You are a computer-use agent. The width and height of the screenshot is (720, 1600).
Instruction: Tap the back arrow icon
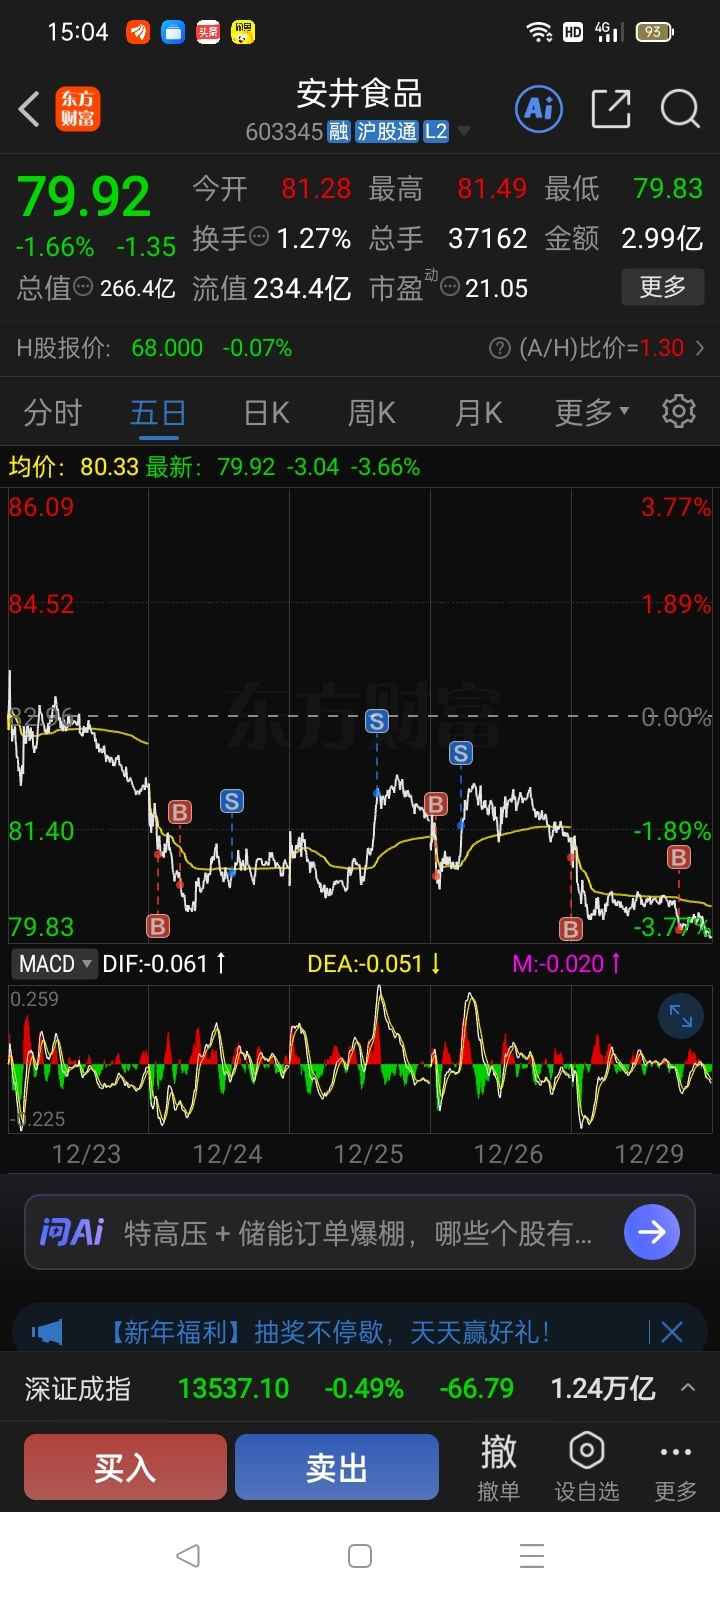(29, 109)
